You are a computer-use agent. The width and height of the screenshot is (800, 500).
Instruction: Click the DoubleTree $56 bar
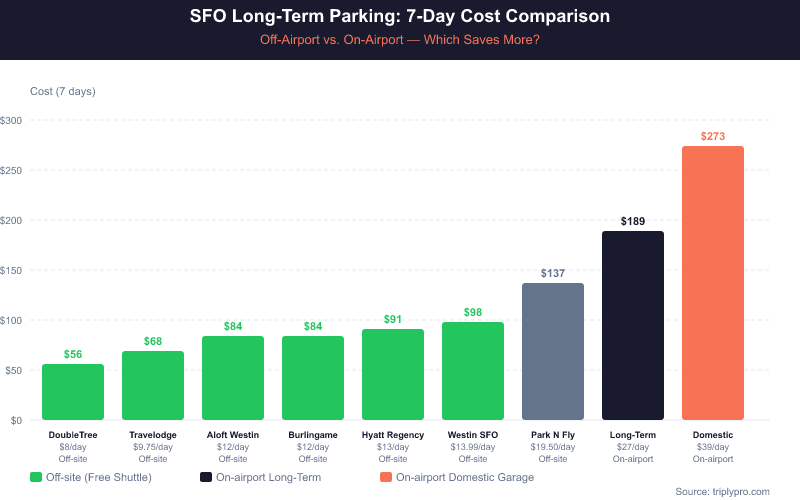pos(73,392)
